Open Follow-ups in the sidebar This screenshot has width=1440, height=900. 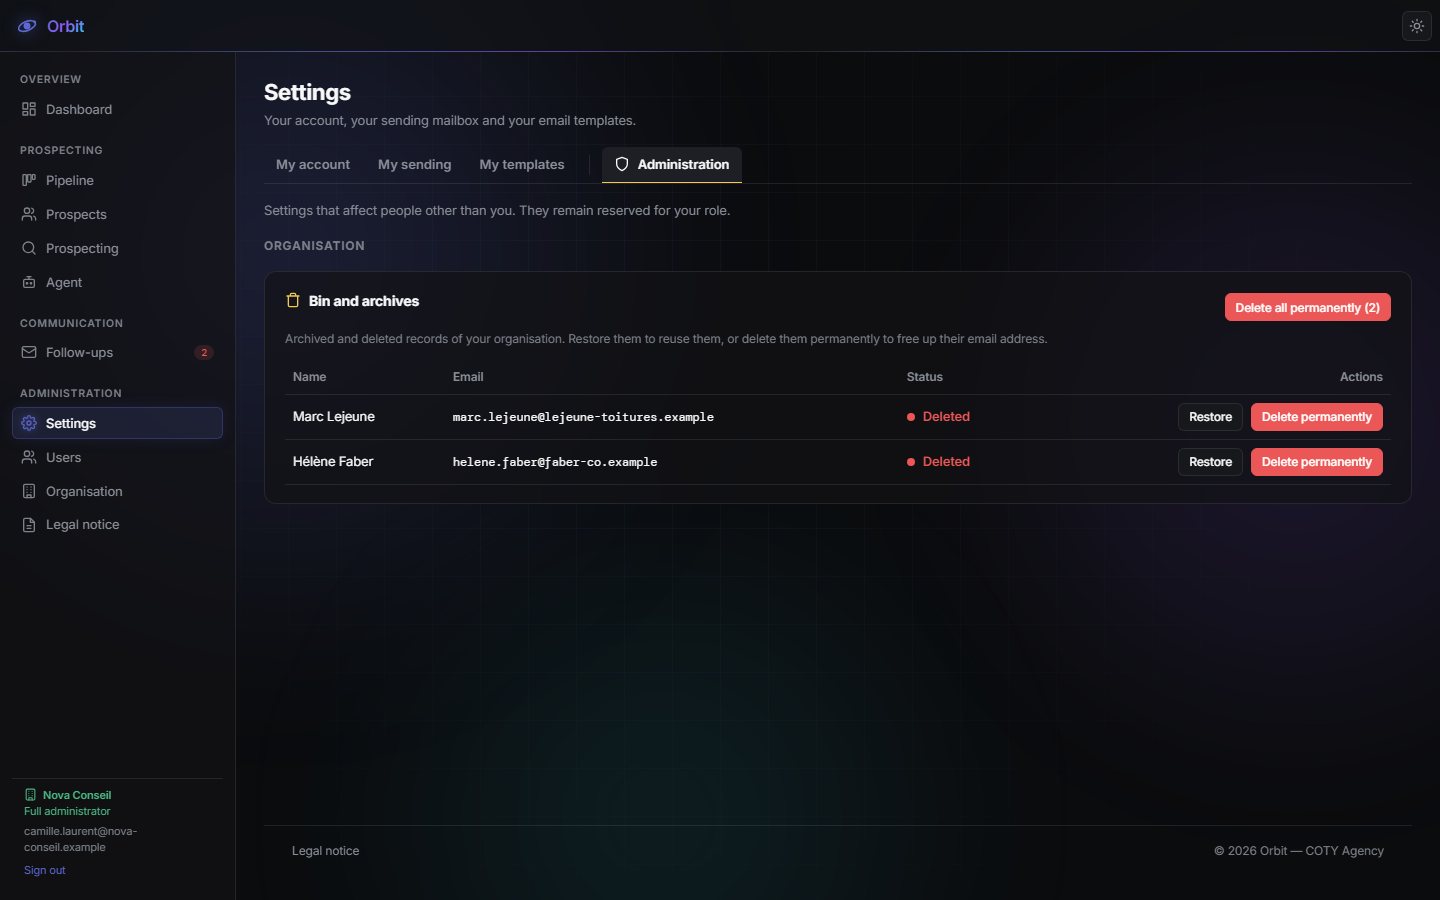pyautogui.click(x=117, y=352)
